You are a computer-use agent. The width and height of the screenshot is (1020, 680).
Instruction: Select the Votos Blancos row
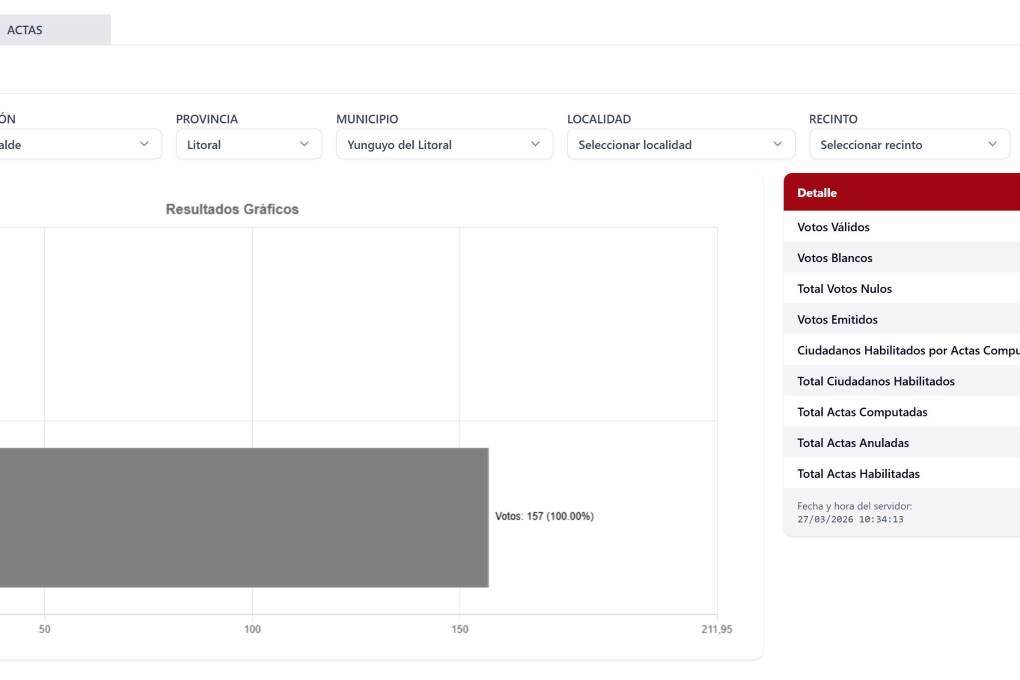[x=900, y=258]
